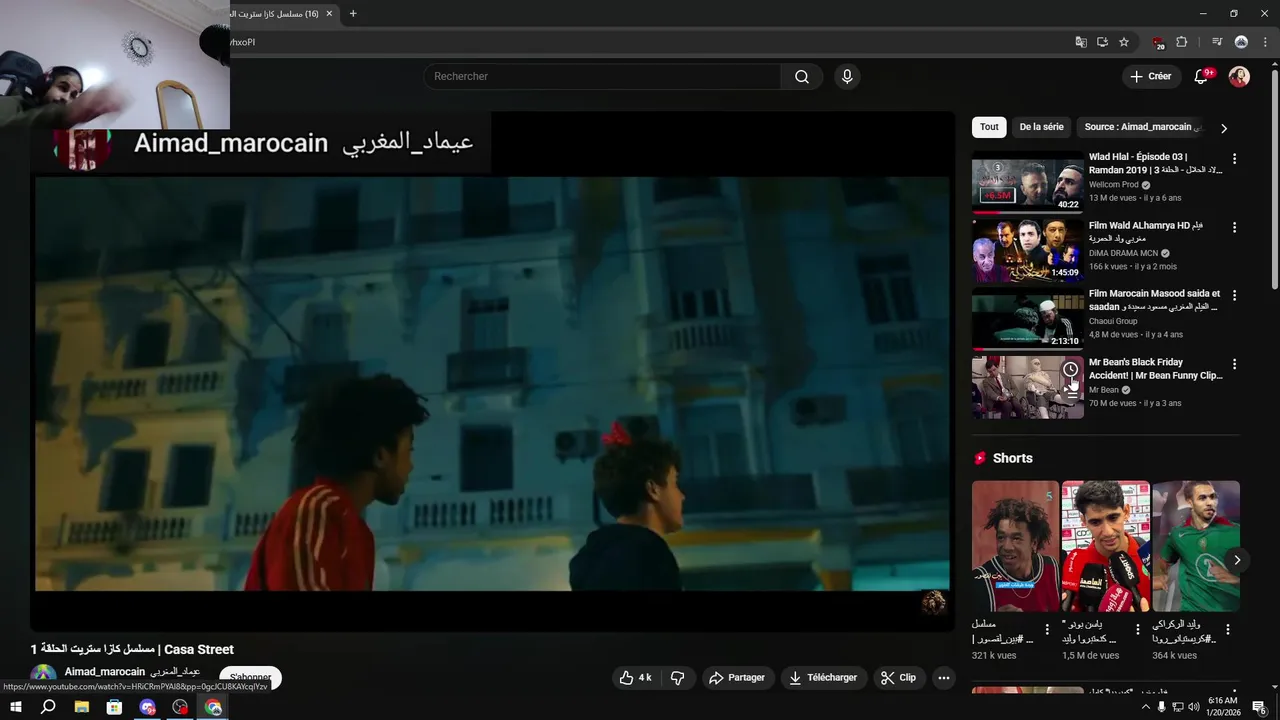Show next Shorts with arrow

[x=1237, y=560]
